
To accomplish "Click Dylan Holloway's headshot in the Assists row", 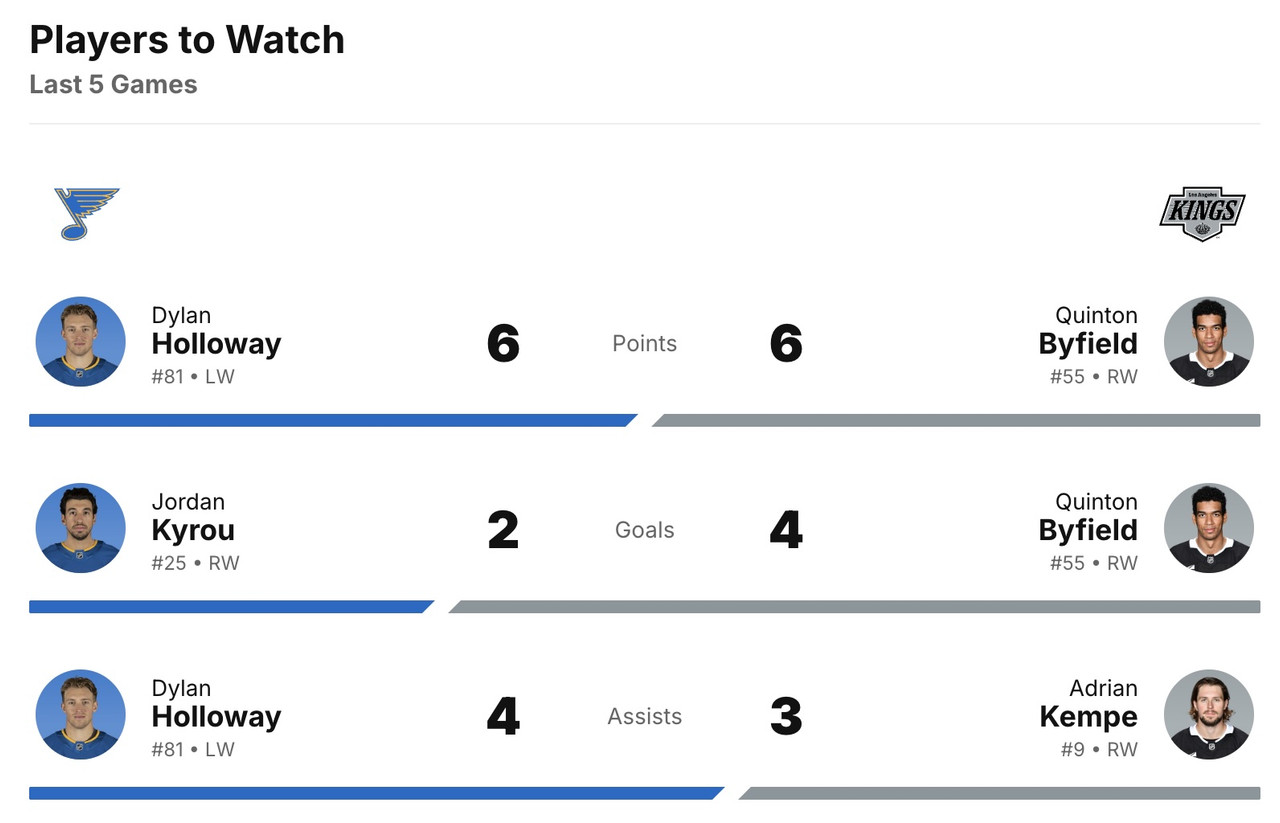I will (80, 714).
